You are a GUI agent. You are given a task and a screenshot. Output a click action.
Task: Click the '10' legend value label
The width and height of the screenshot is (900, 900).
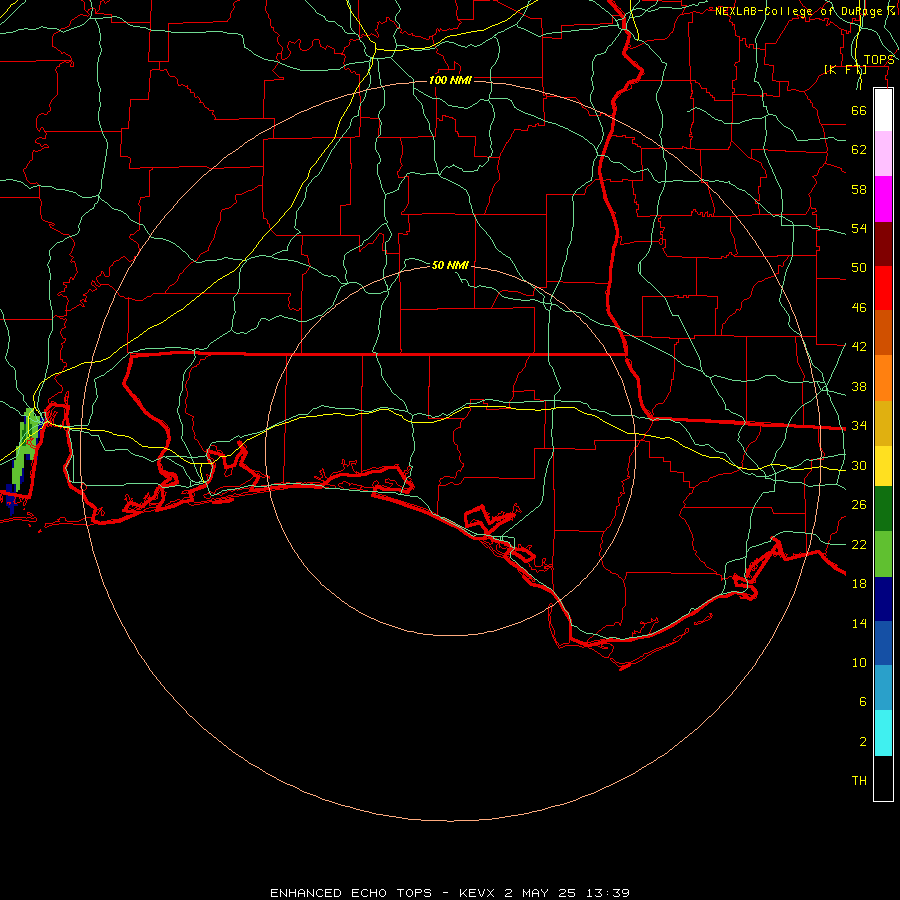click(859, 662)
